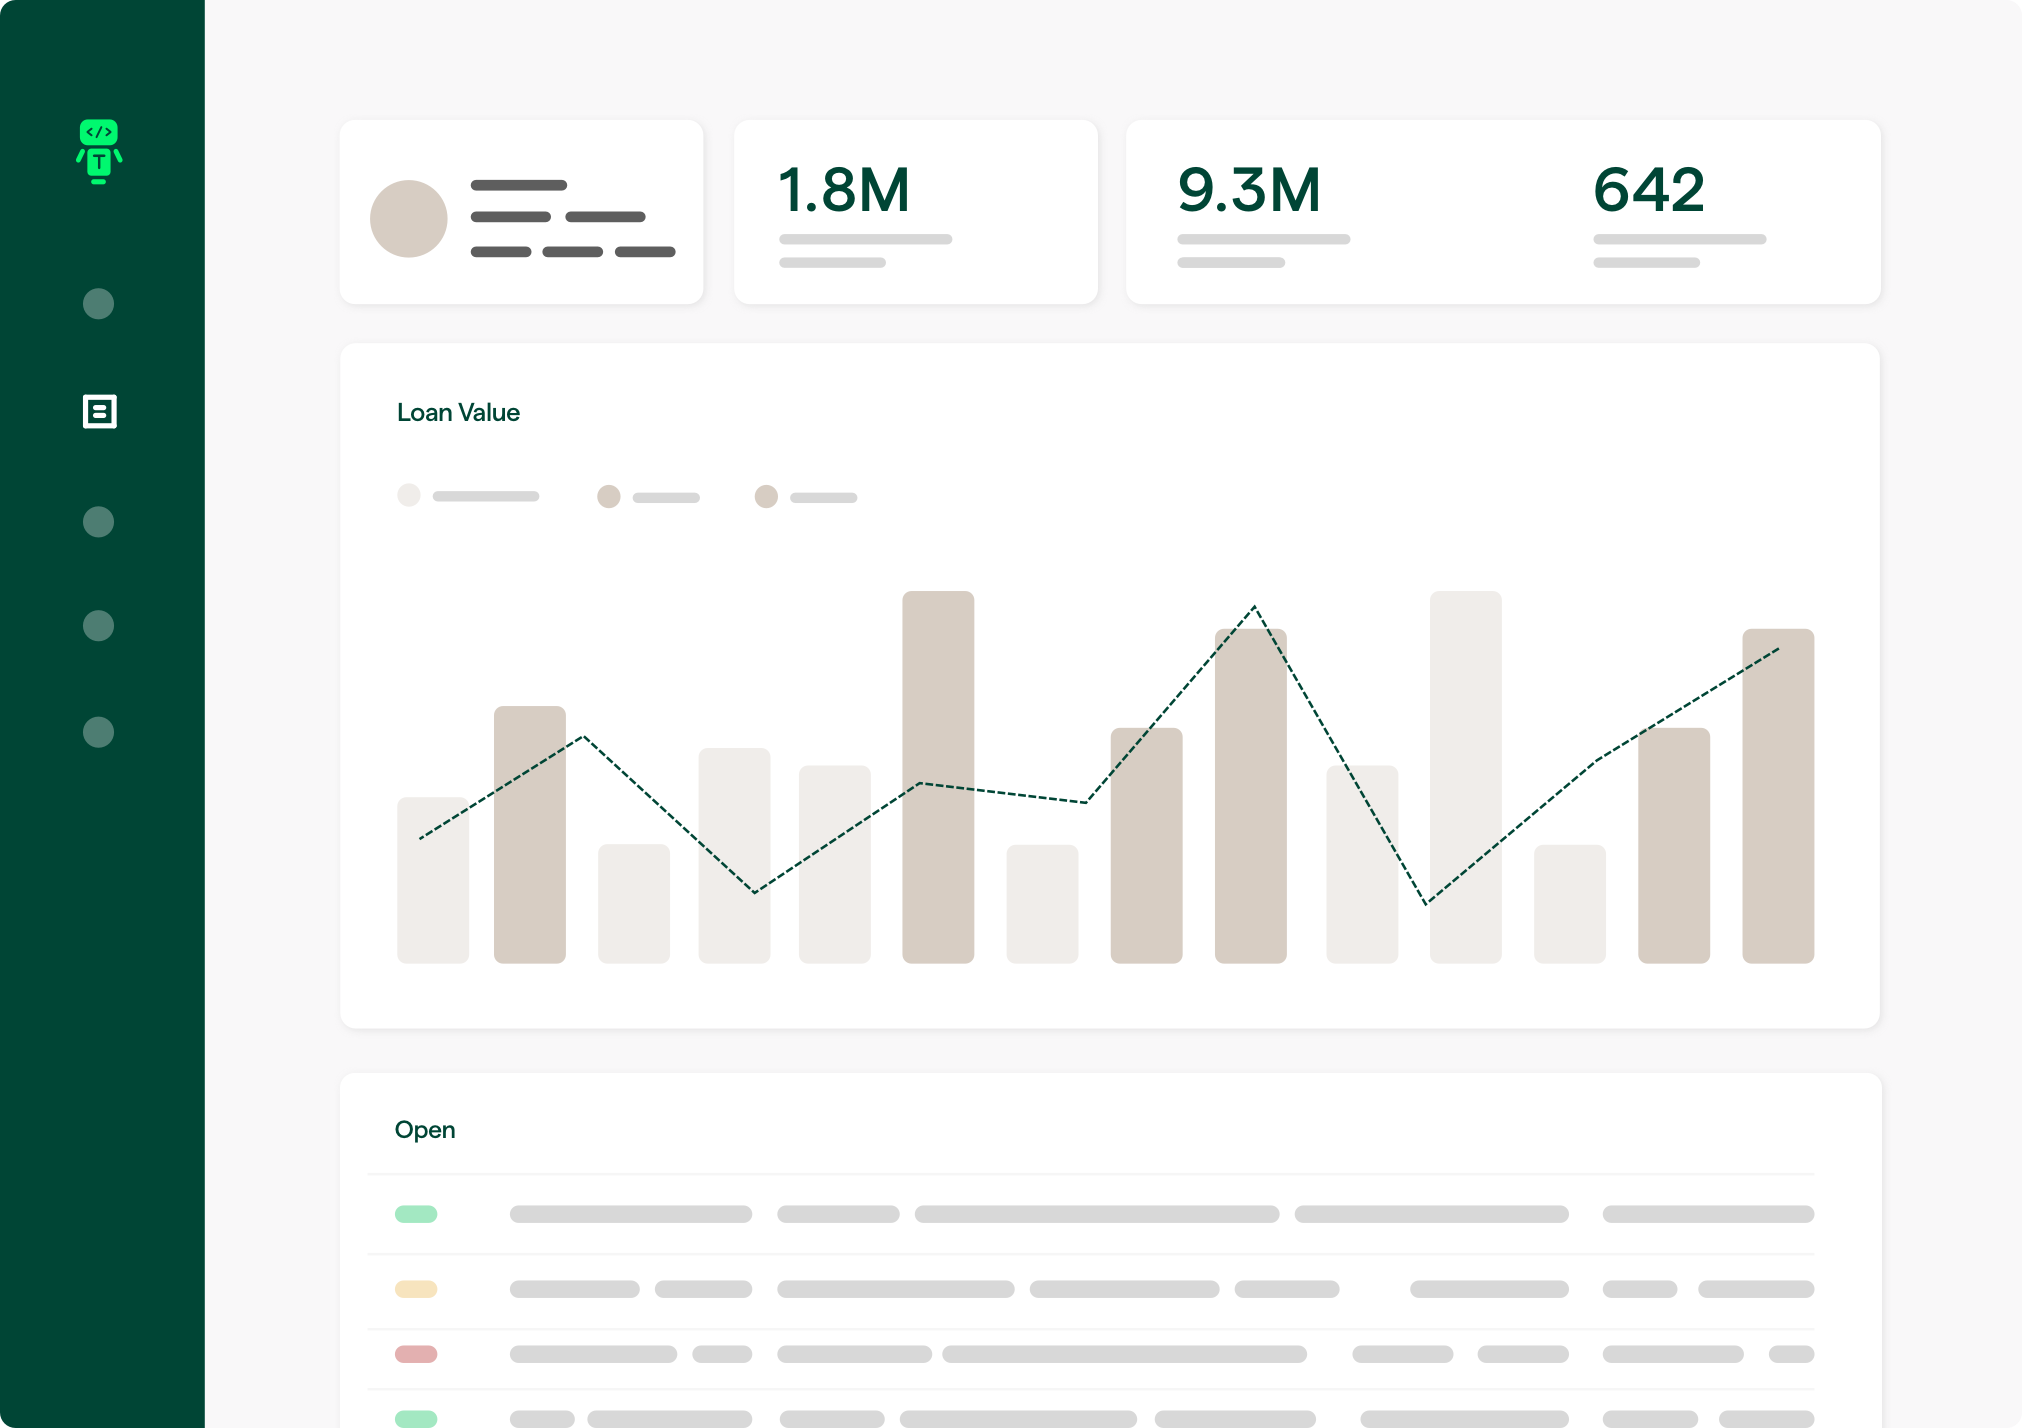2022x1428 pixels.
Task: Click the Open table heading
Action: click(x=425, y=1130)
